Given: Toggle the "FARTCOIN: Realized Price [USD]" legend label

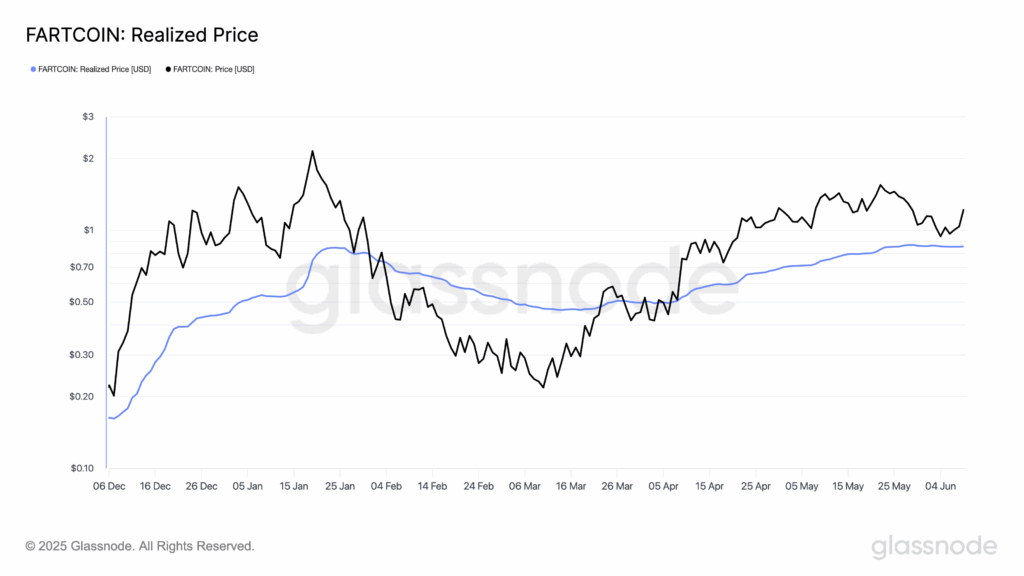Looking at the screenshot, I should click(94, 69).
